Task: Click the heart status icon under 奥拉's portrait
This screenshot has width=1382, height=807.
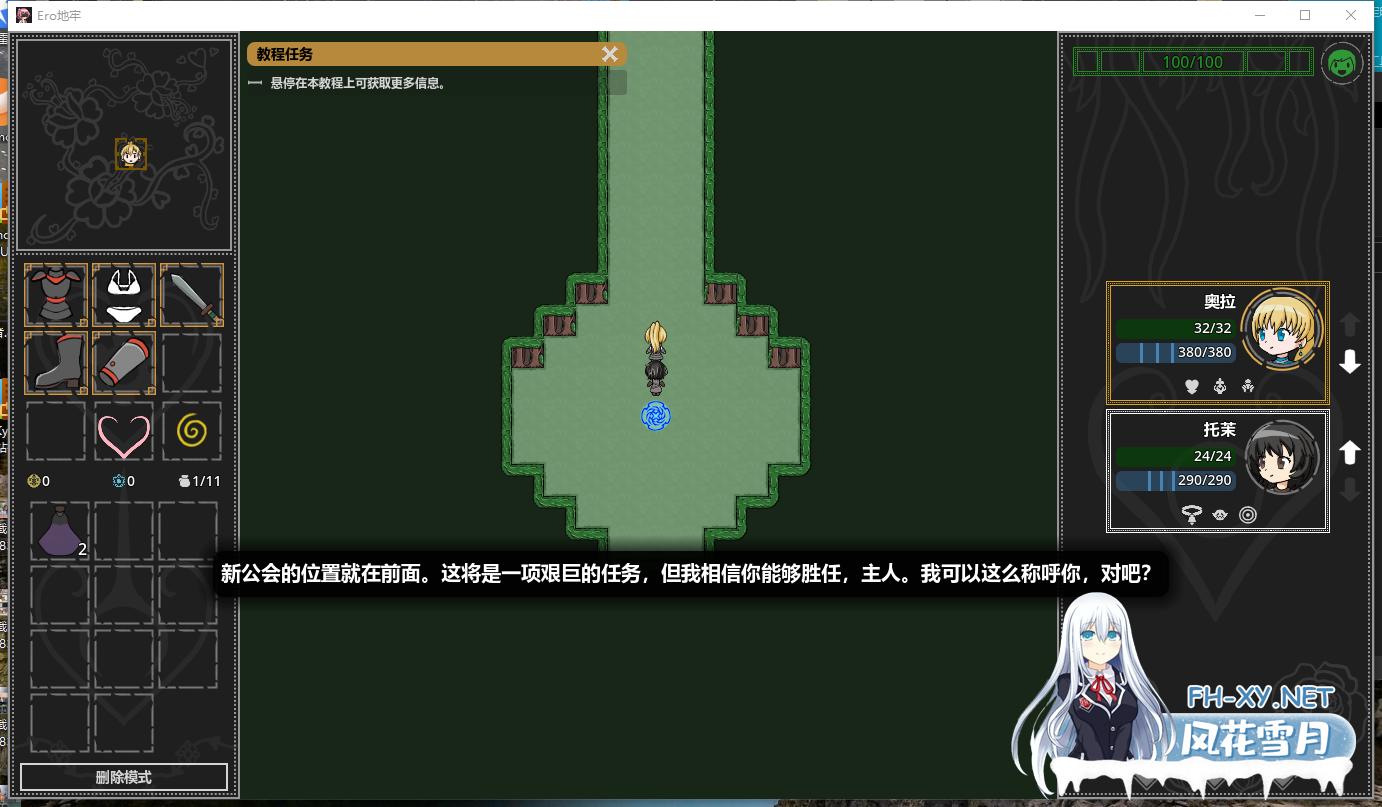Action: 1191,385
